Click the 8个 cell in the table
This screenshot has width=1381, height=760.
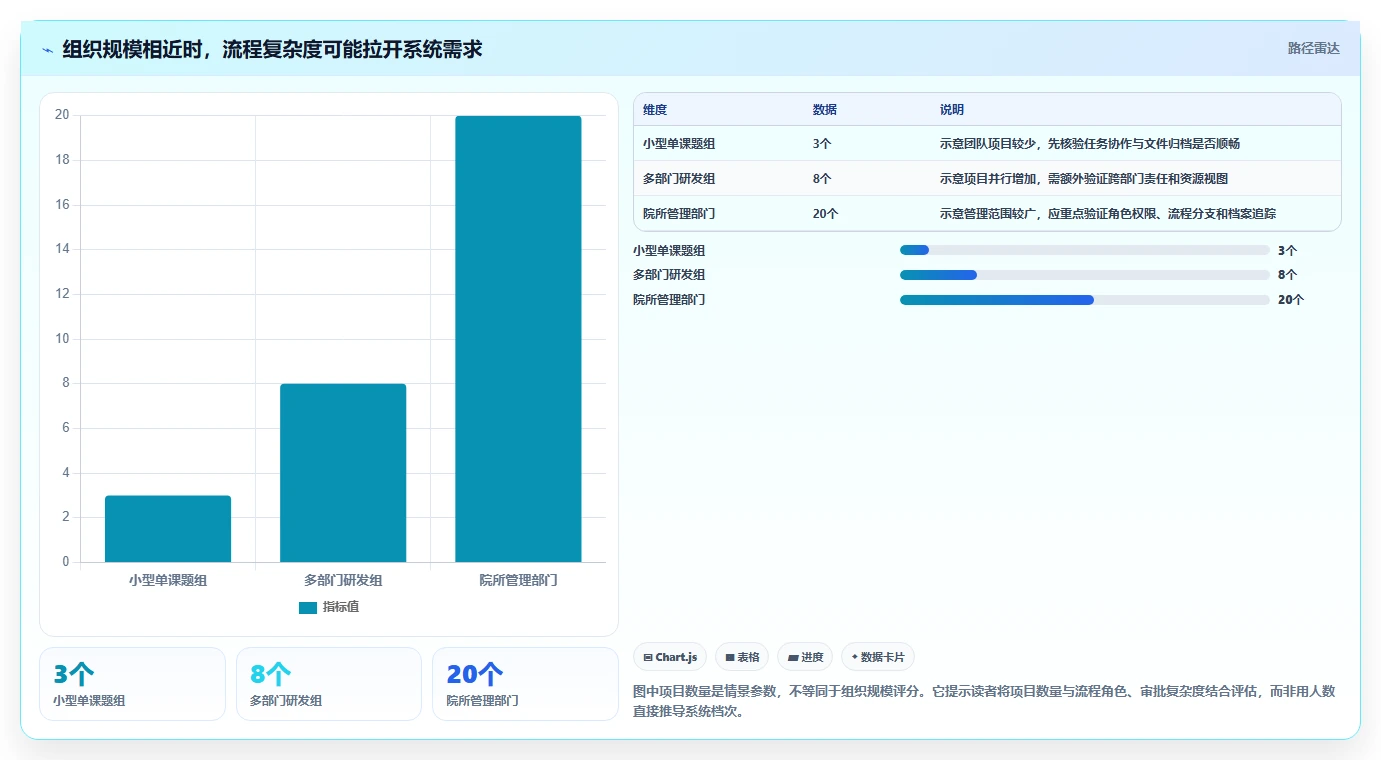tap(822, 179)
